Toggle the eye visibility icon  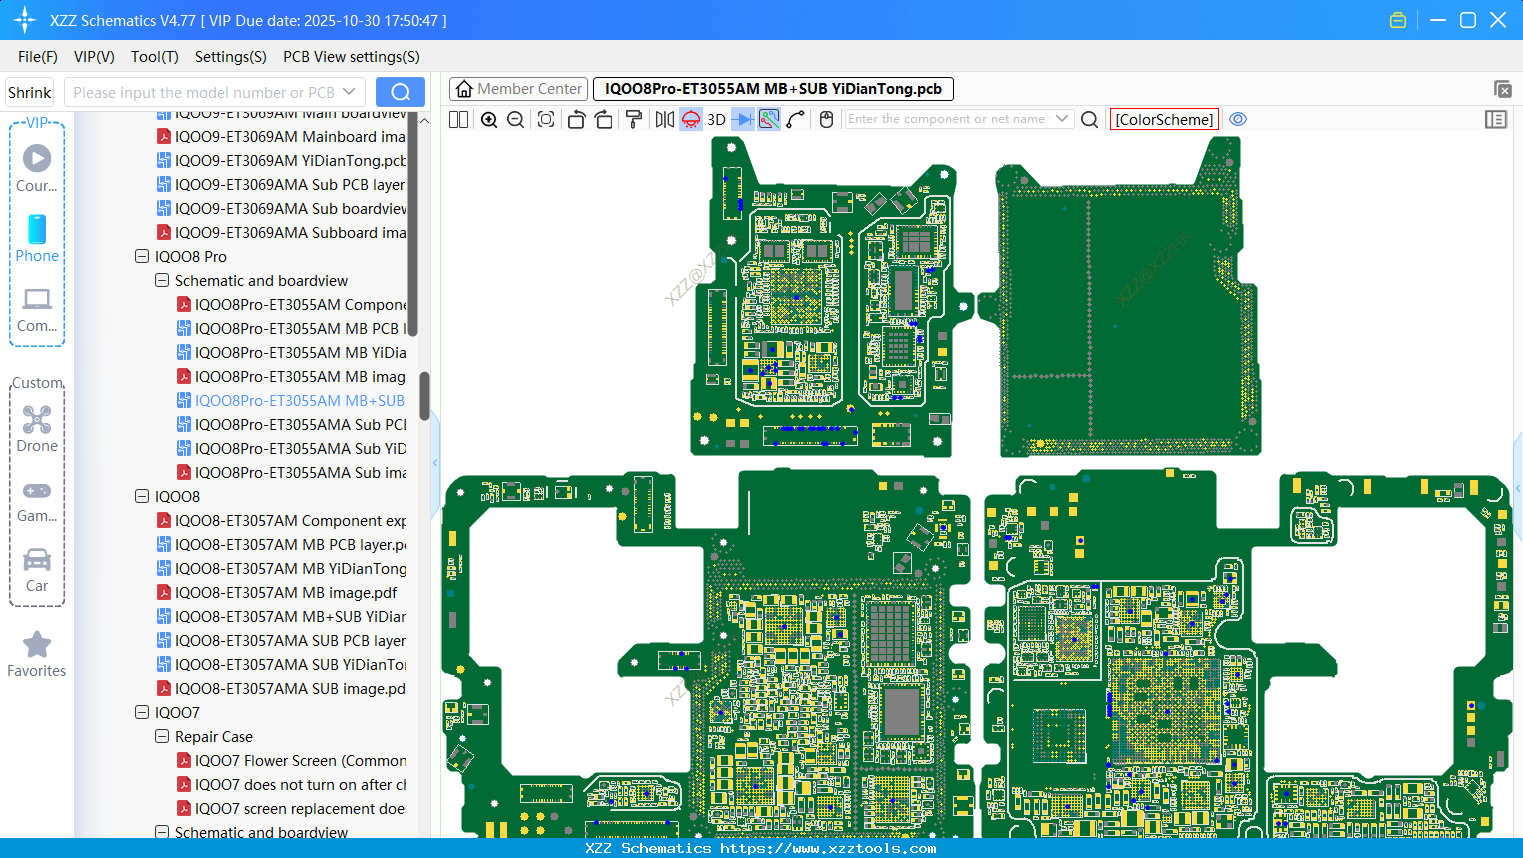(x=1238, y=119)
